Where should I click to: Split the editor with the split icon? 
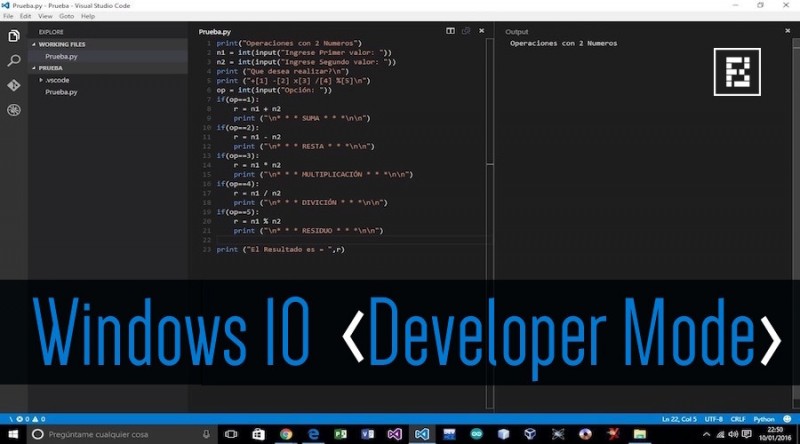(x=450, y=31)
